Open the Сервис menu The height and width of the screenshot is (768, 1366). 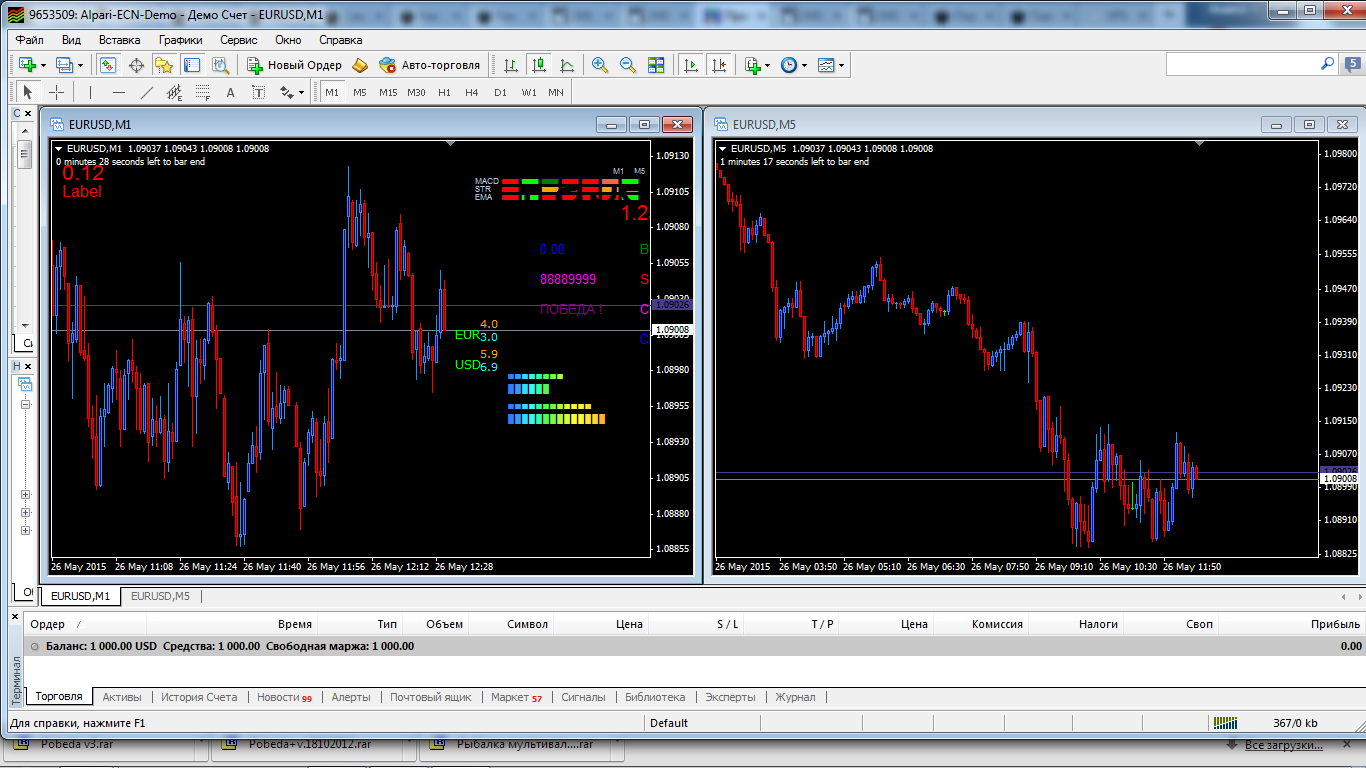pyautogui.click(x=239, y=40)
